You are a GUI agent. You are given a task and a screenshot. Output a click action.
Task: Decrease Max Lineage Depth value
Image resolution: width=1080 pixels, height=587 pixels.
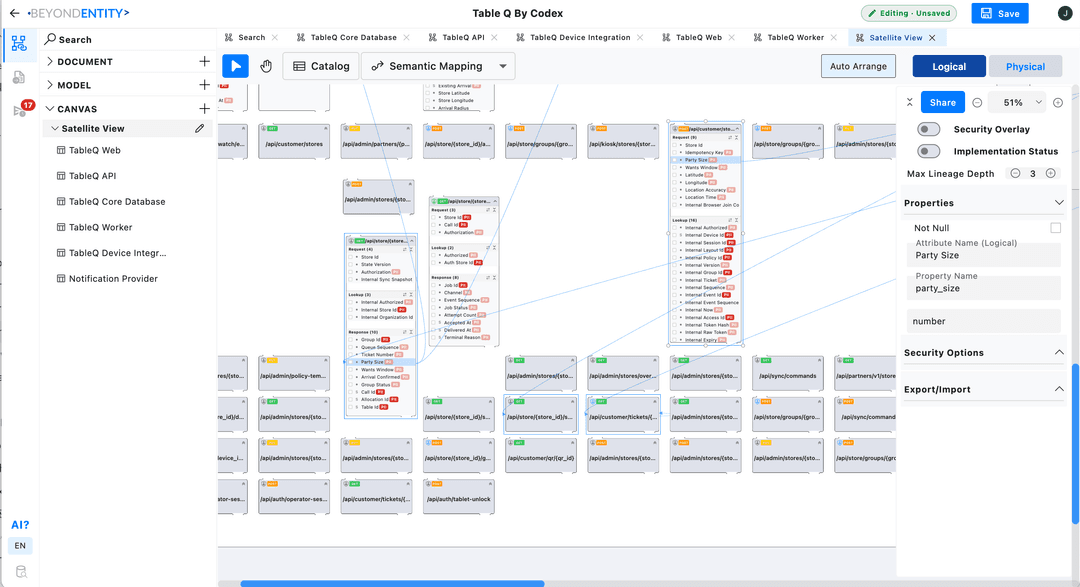pos(1015,174)
